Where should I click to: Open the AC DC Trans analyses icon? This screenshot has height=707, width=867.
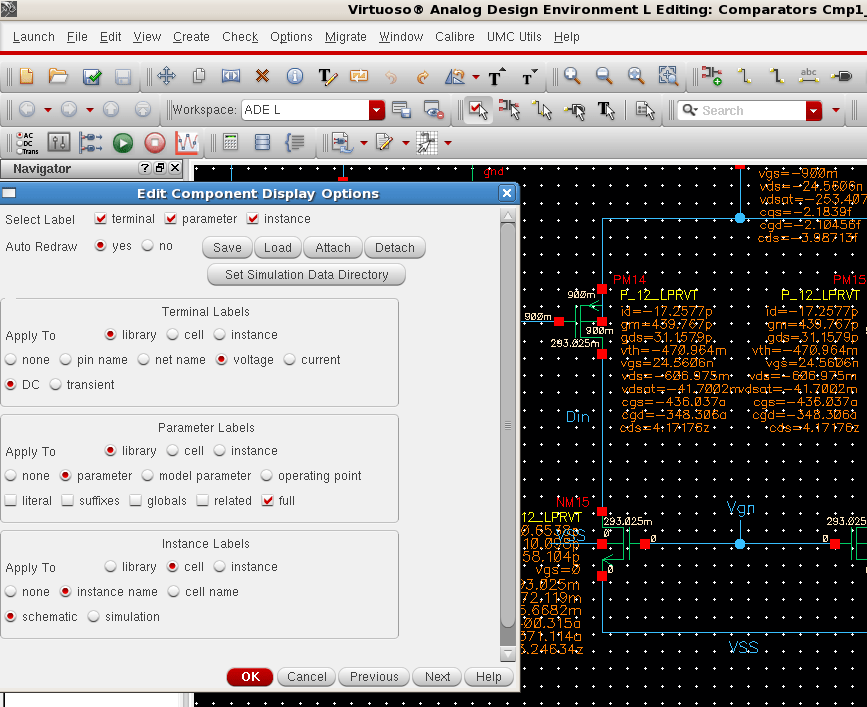(x=25, y=140)
